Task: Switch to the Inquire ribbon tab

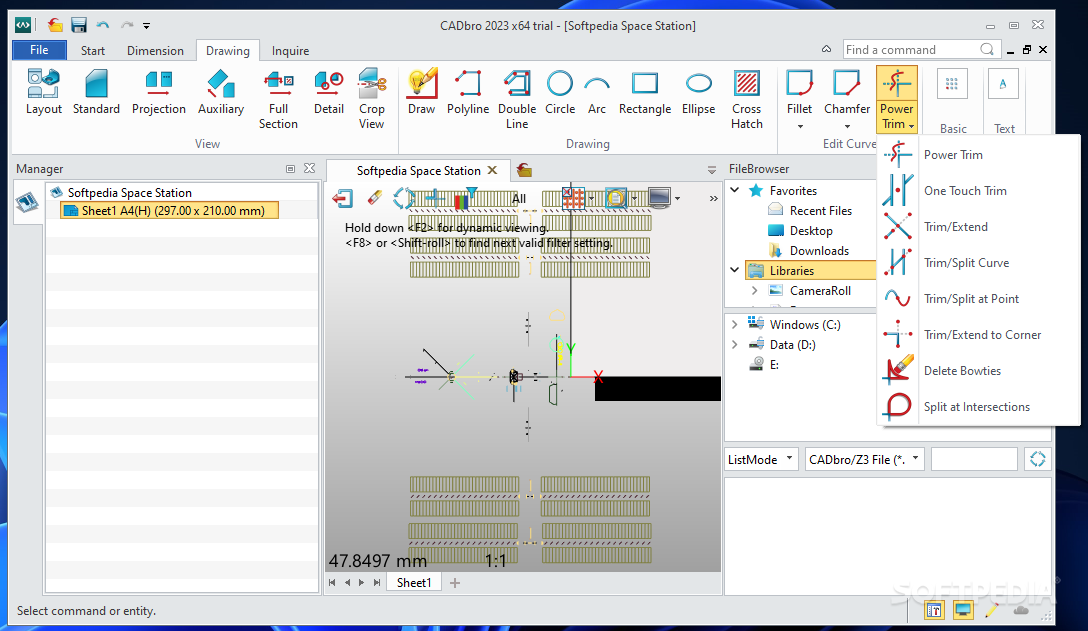Action: 290,51
